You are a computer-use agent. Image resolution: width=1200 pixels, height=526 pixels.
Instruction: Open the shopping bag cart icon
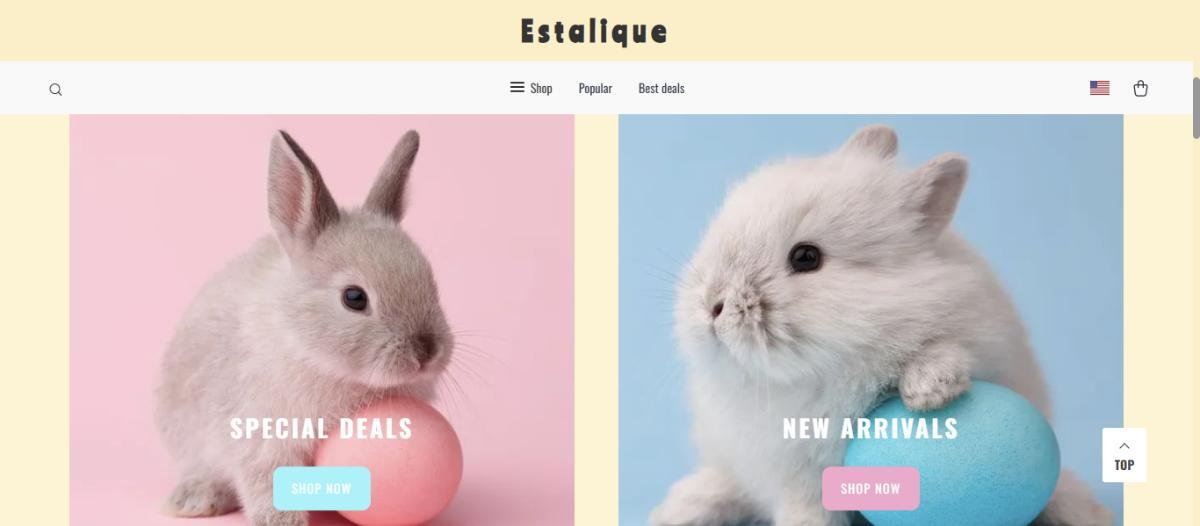click(1140, 88)
